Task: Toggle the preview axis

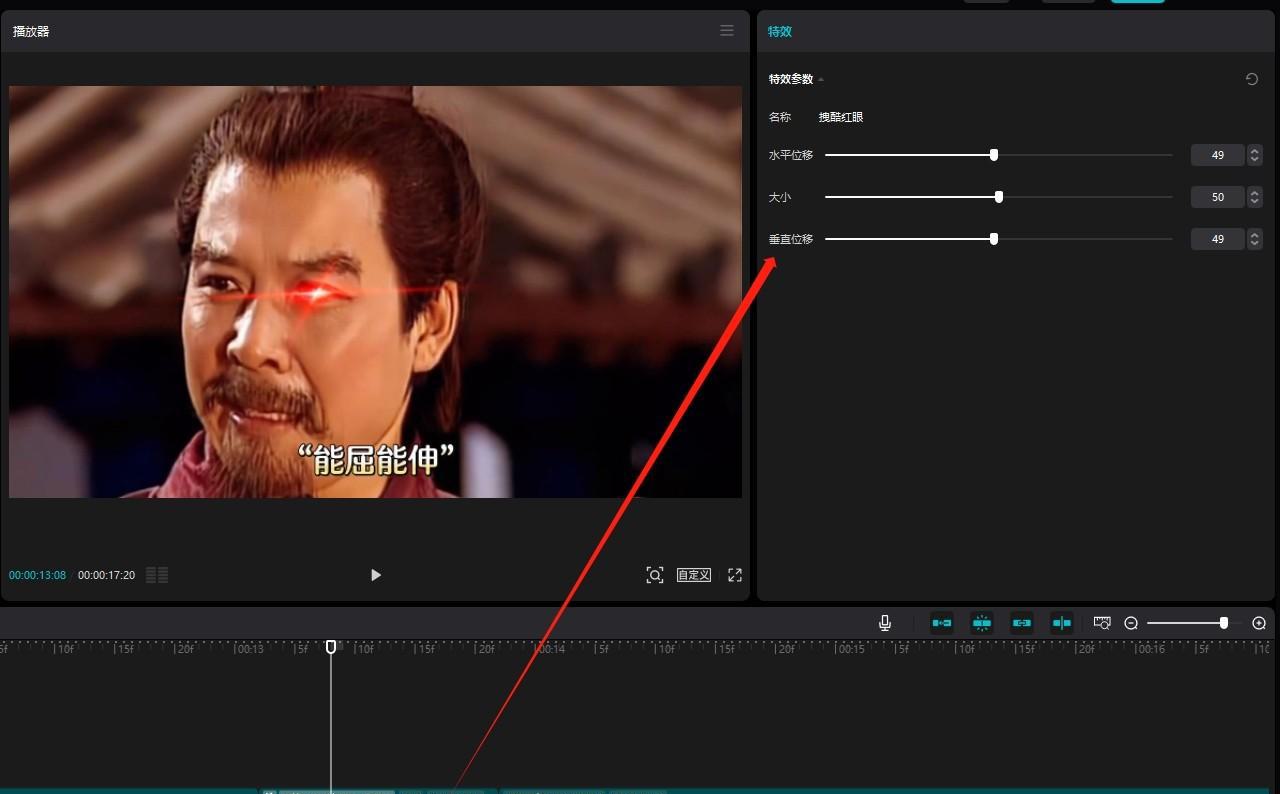Action: point(1062,623)
